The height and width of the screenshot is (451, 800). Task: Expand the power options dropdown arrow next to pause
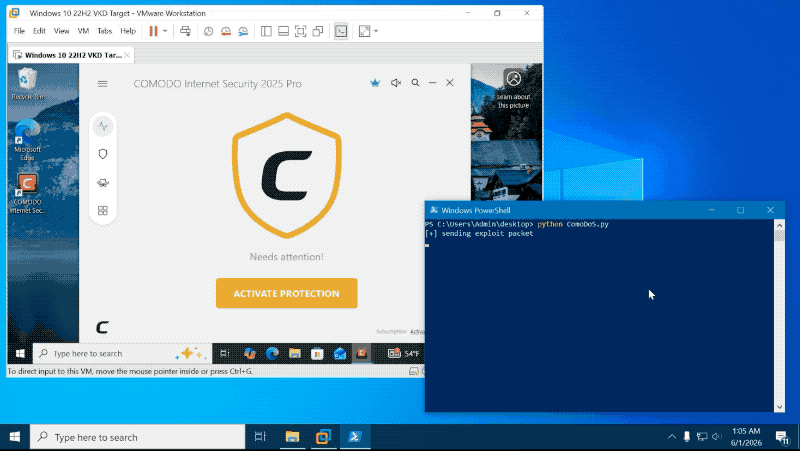coord(165,31)
